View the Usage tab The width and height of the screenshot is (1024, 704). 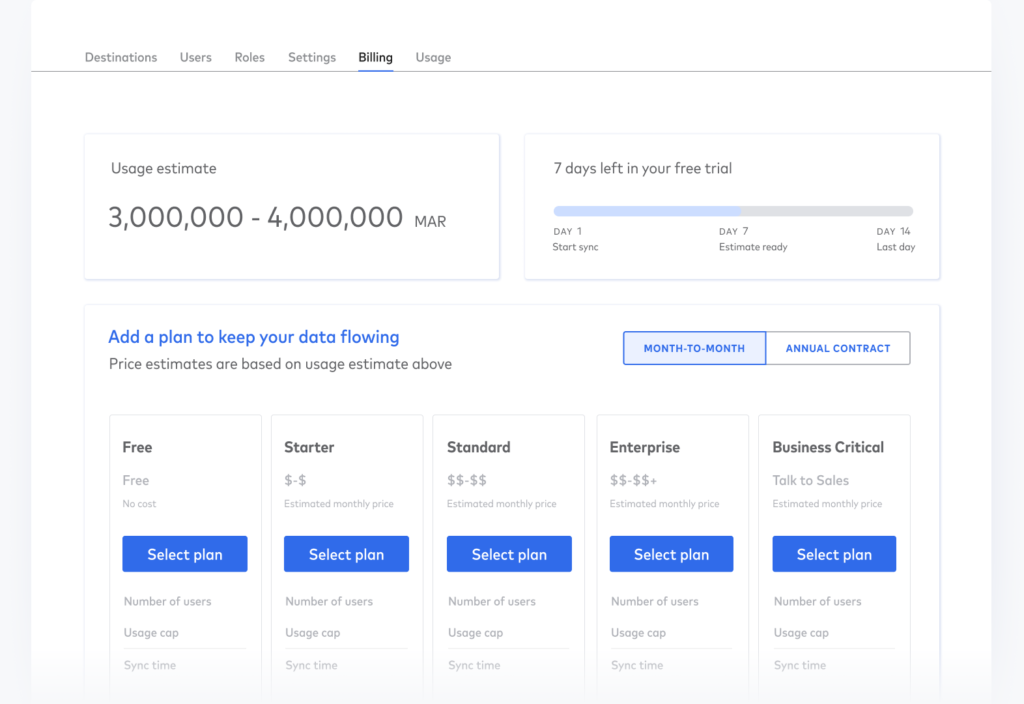coord(433,57)
